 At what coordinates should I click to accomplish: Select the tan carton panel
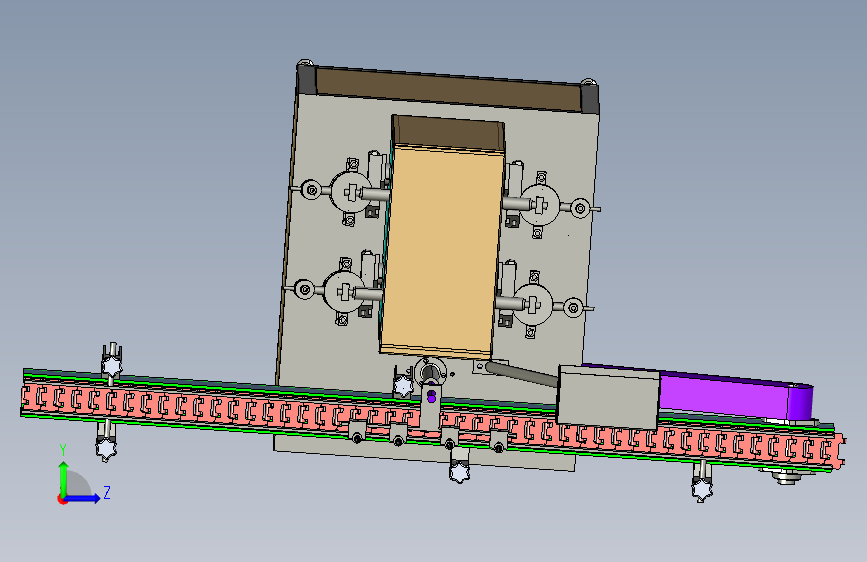(441, 252)
